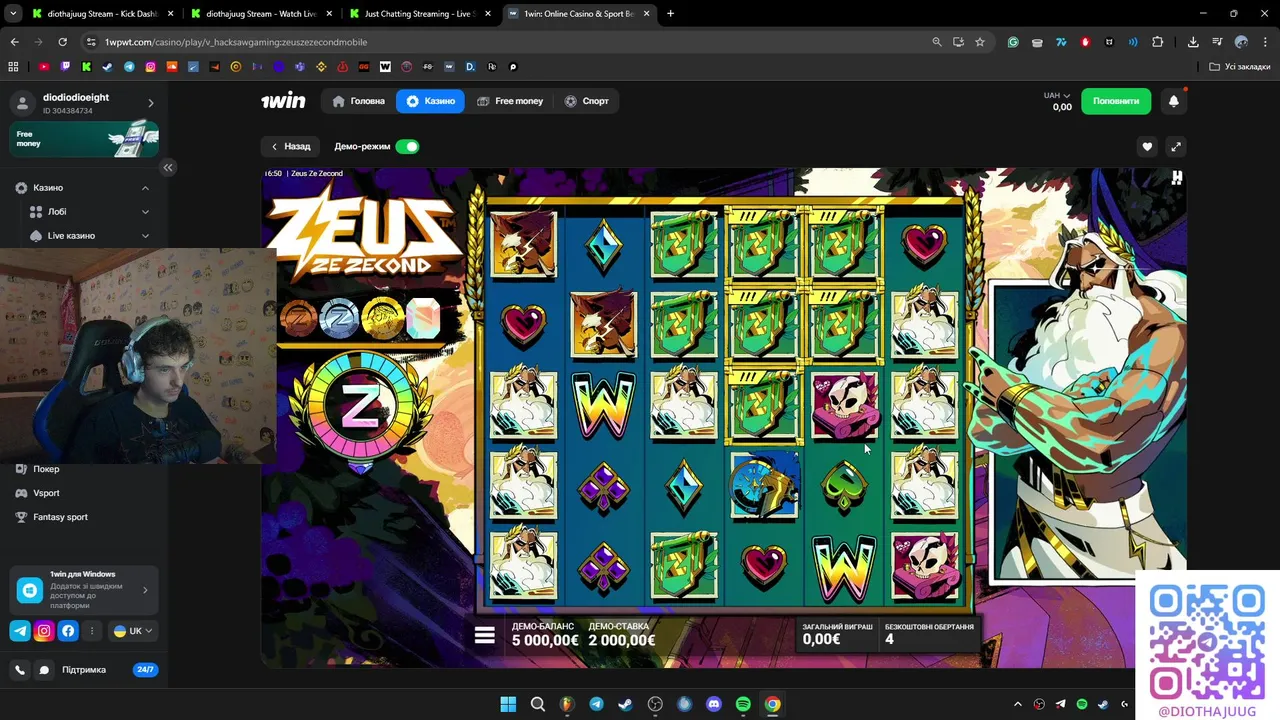Expand the game to fullscreen
Viewport: 1280px width, 720px height.
1176,146
